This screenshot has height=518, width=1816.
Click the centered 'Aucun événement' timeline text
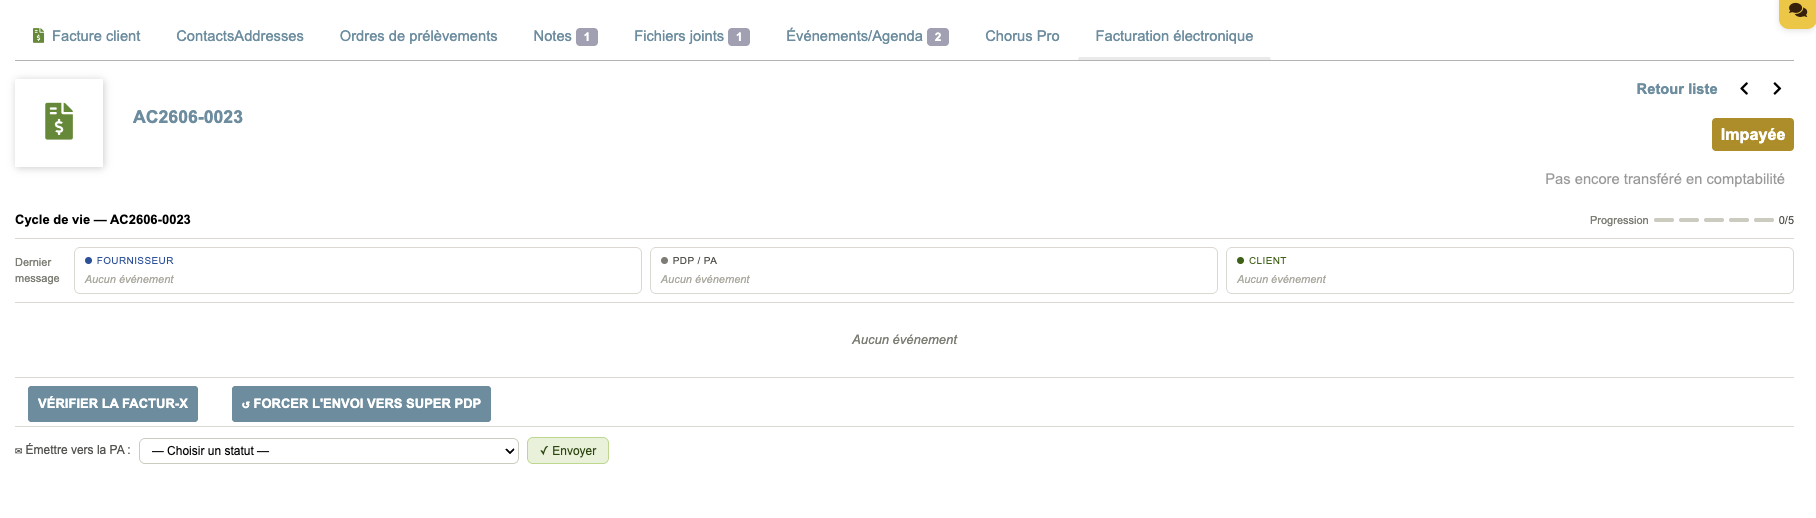904,340
